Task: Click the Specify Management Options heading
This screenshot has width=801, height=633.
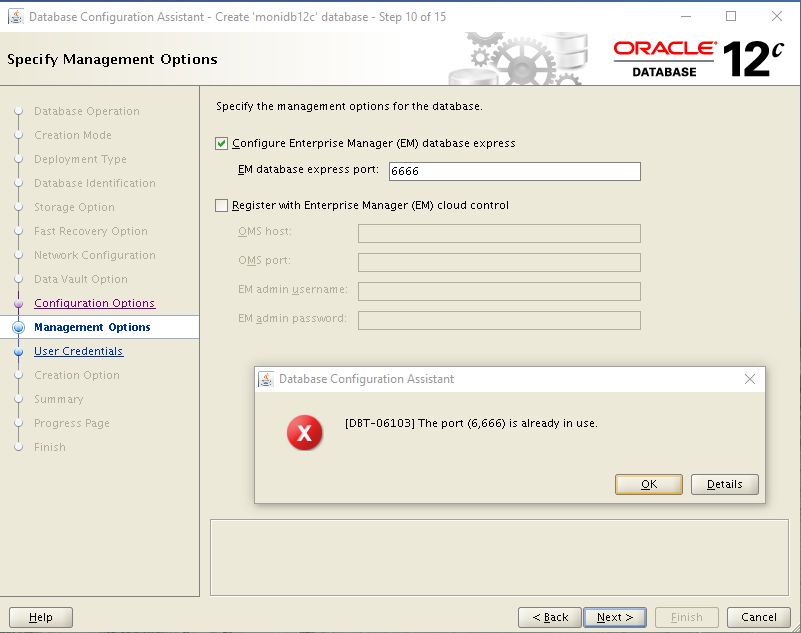Action: 112,59
